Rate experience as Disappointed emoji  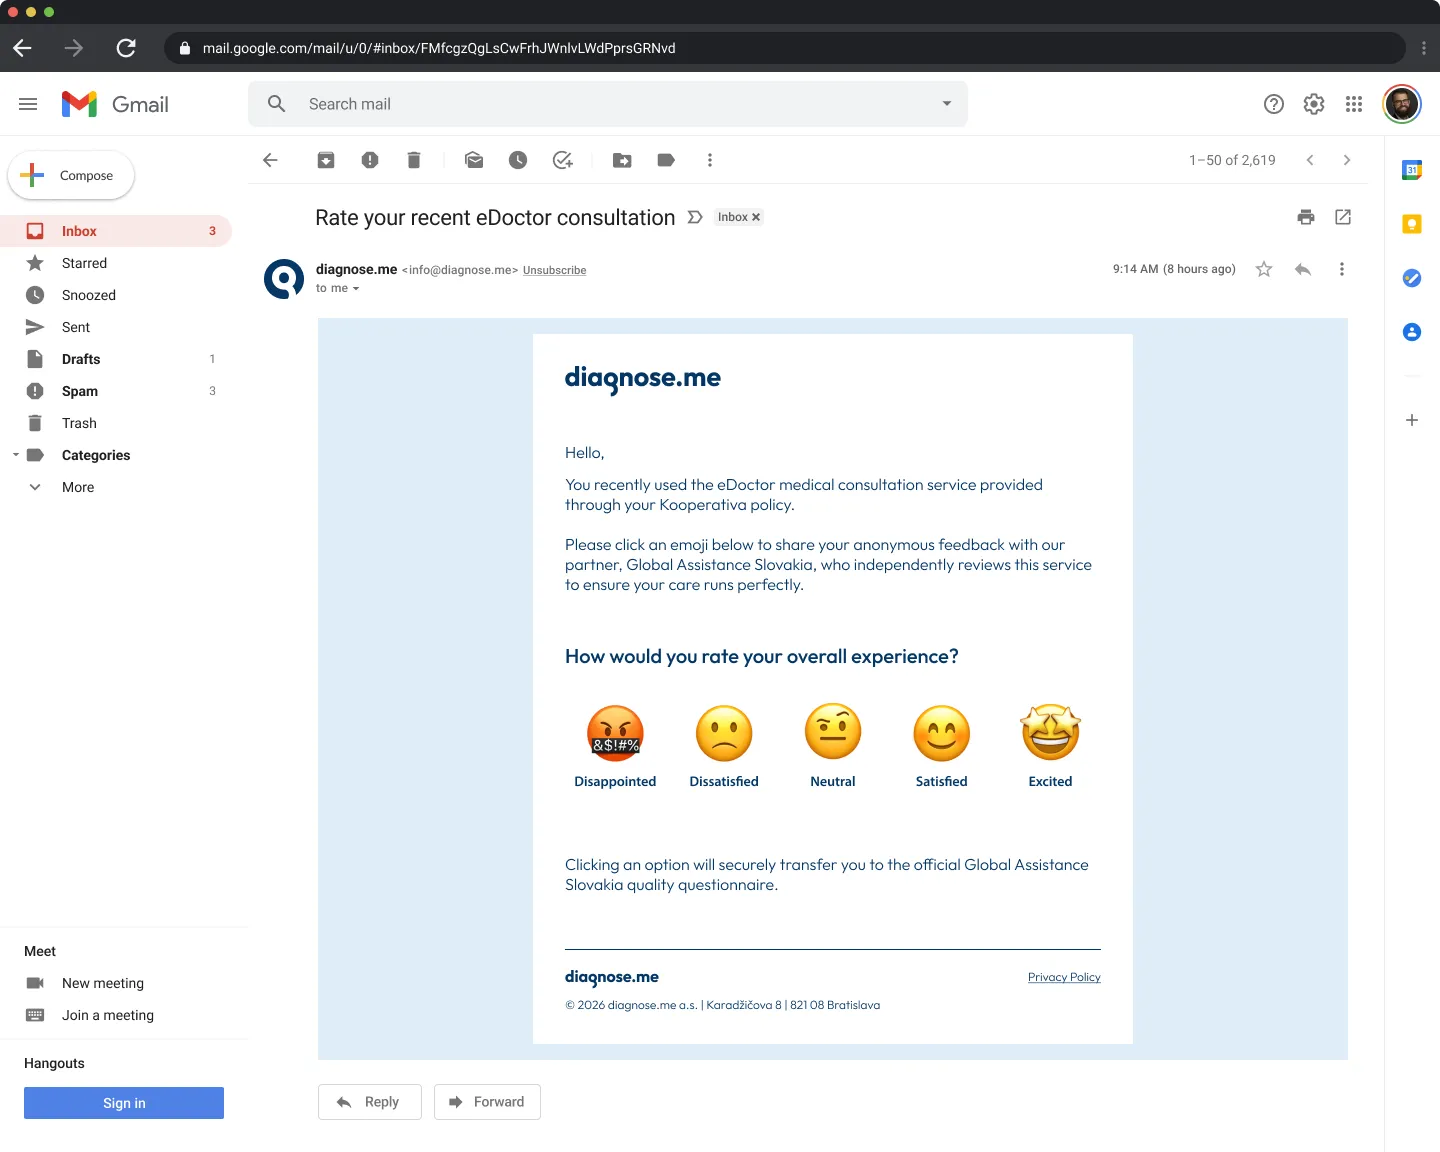615,734
